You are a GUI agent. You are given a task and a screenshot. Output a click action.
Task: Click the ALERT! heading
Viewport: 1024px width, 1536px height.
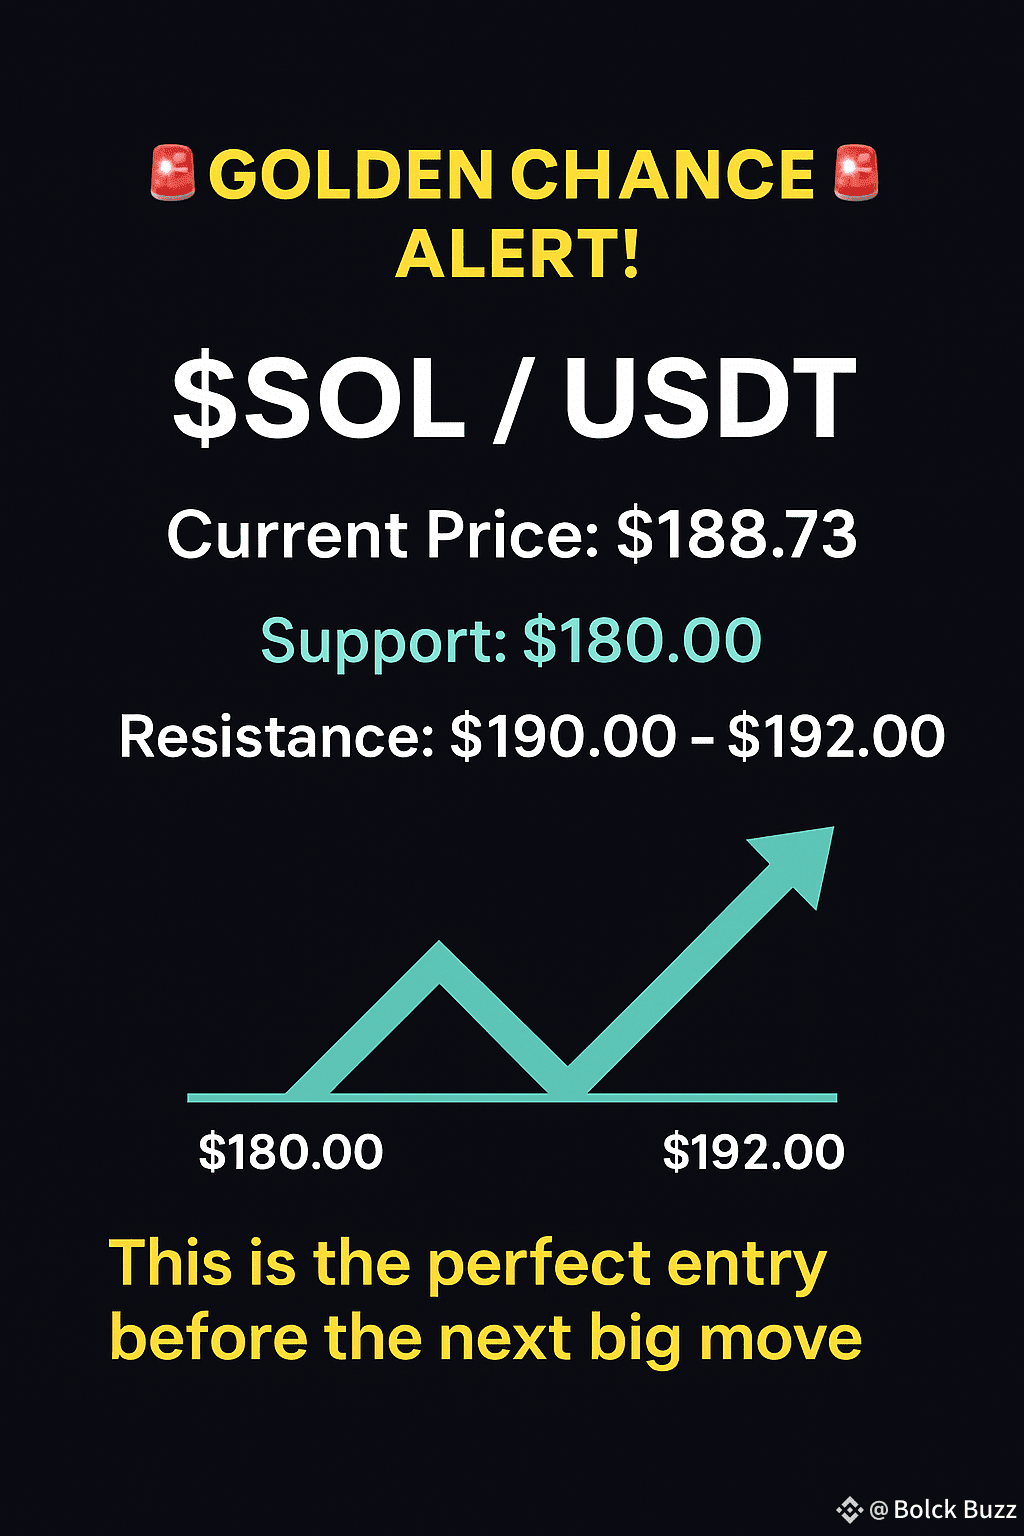coord(517,254)
